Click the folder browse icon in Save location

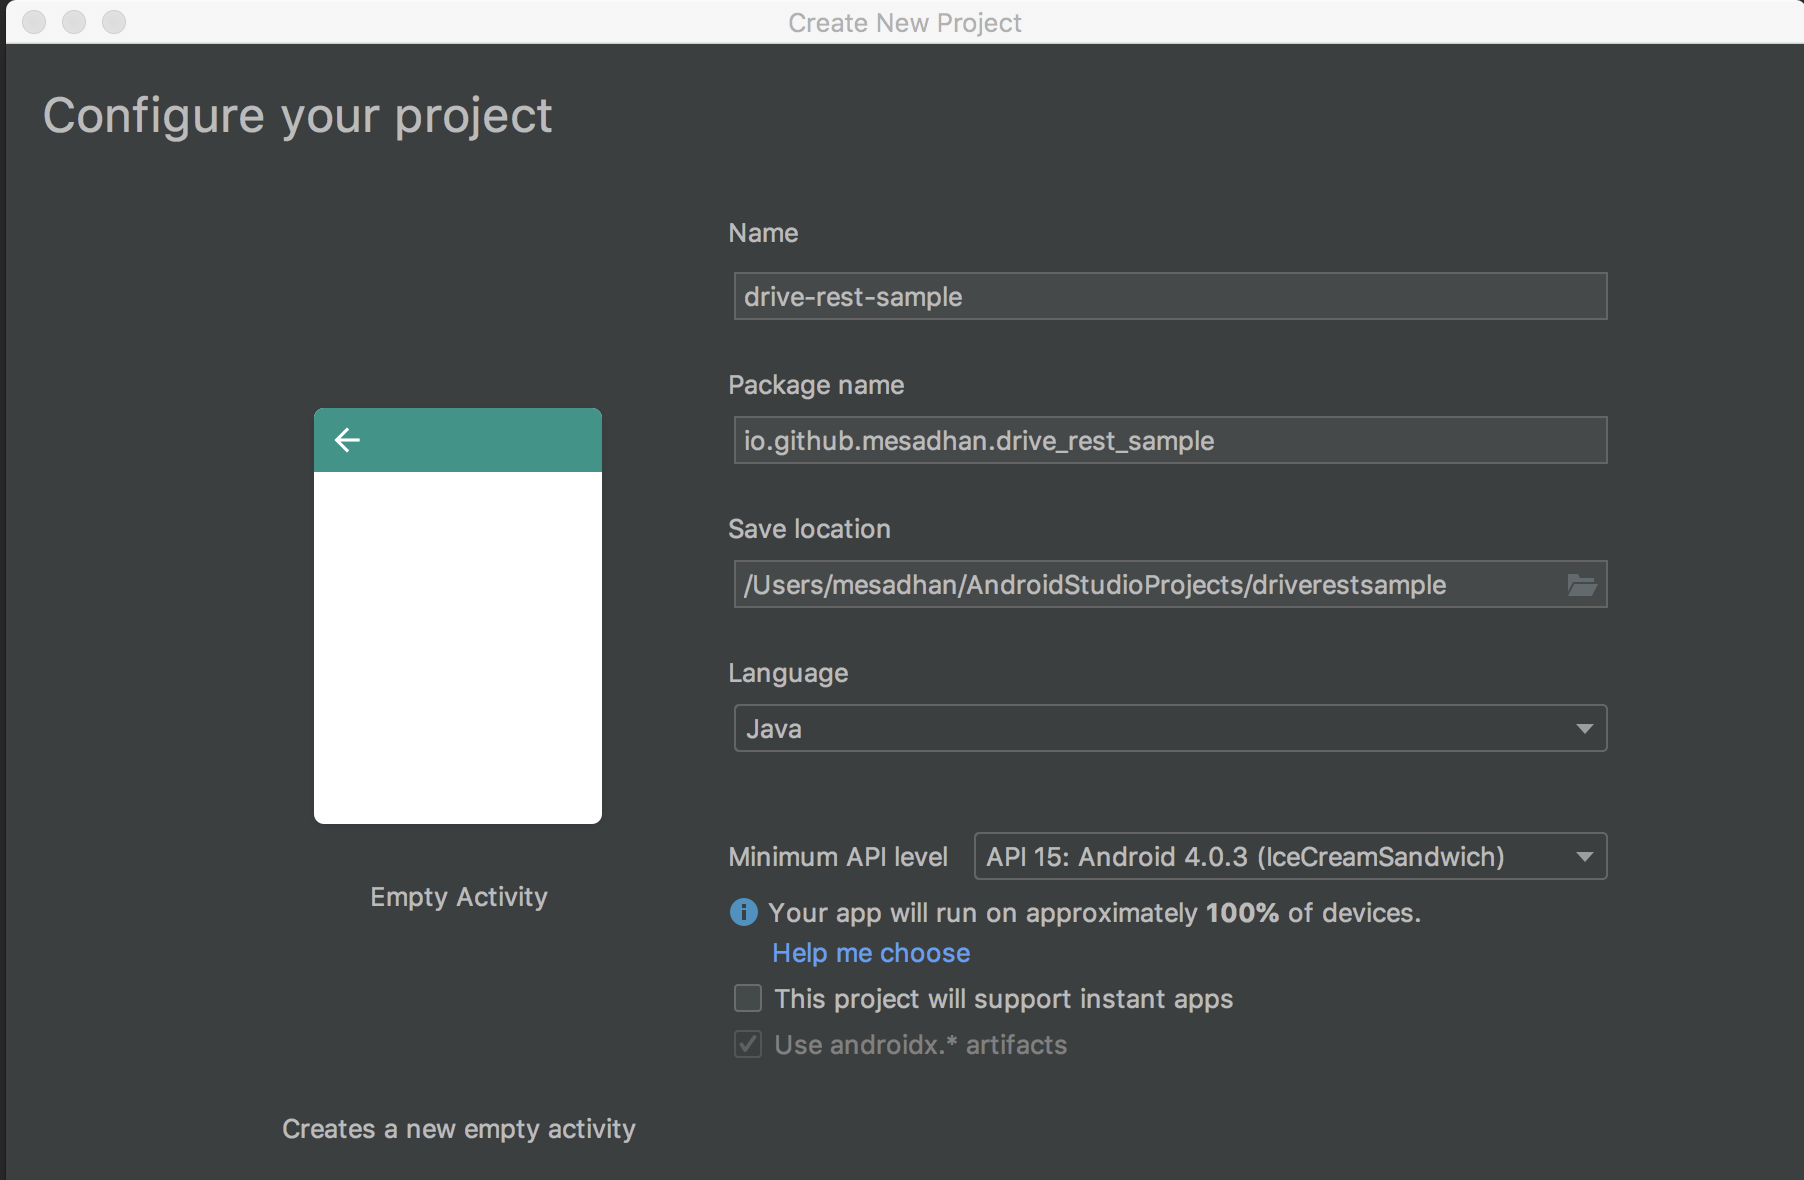(1581, 585)
